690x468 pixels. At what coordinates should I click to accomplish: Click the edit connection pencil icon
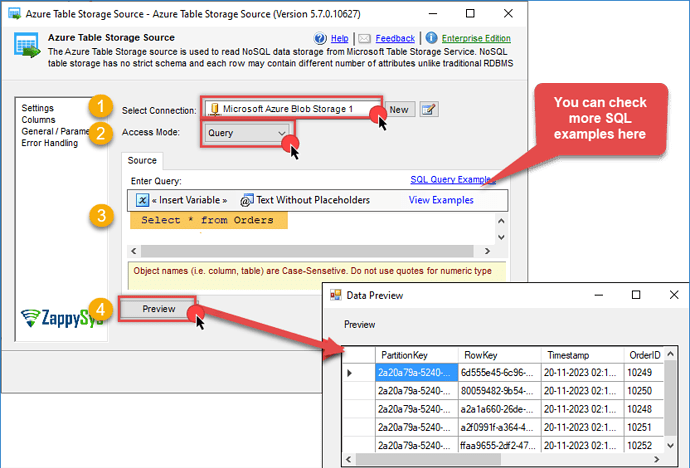click(x=429, y=110)
